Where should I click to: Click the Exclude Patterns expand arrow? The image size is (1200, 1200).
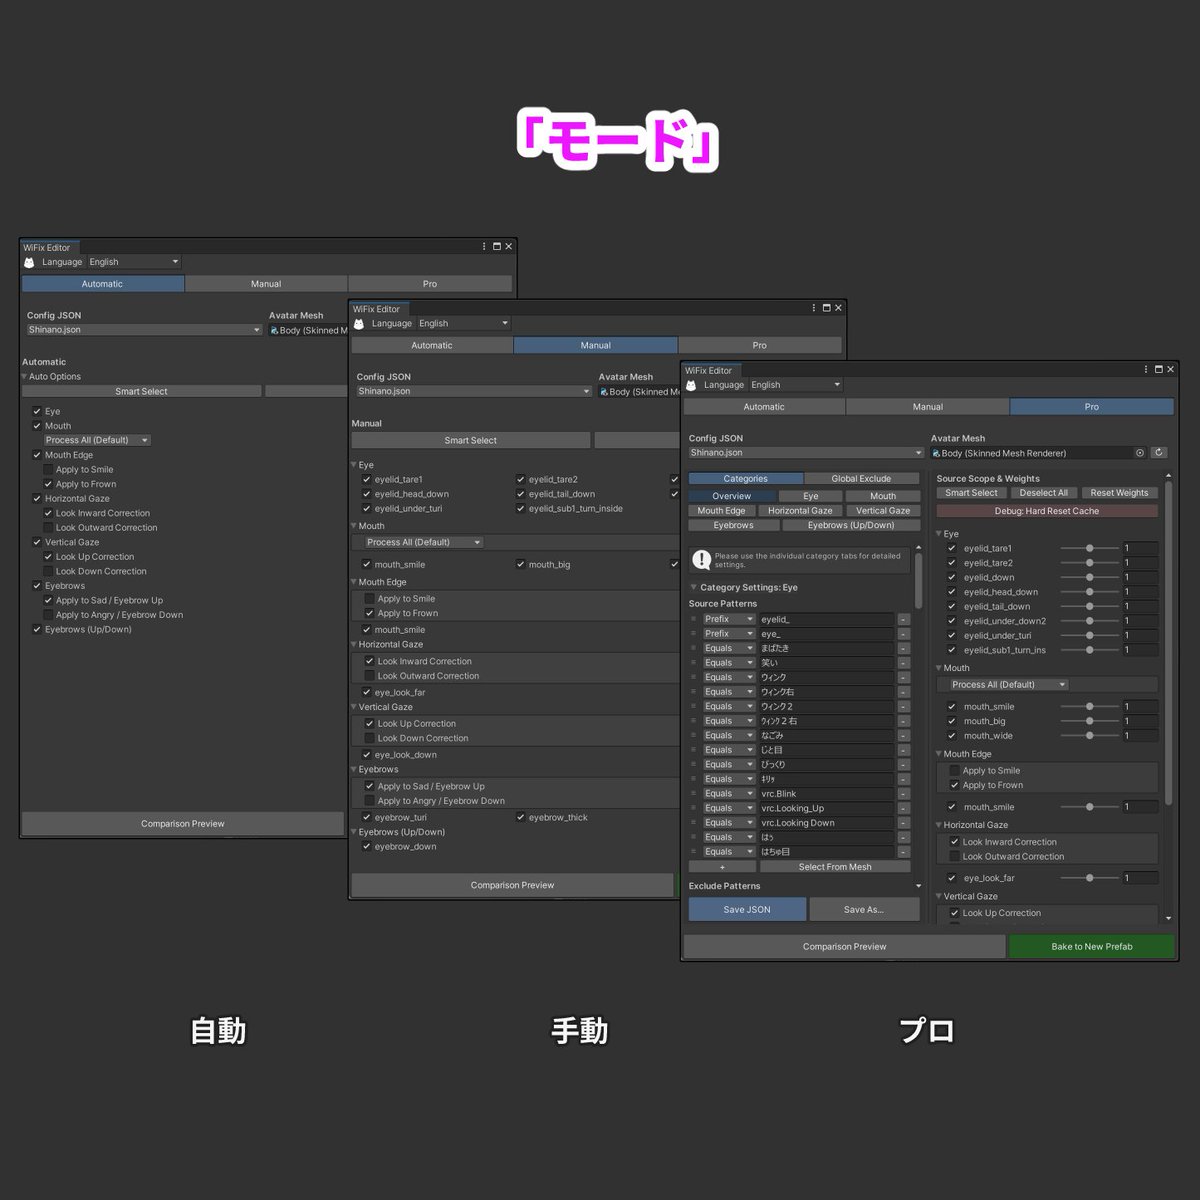coord(918,886)
